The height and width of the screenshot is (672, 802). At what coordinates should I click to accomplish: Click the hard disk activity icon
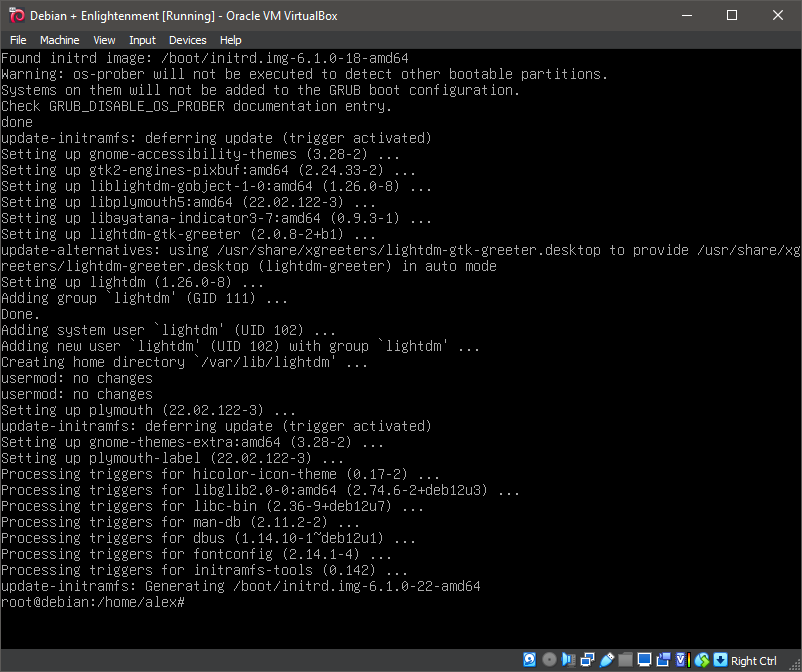click(529, 659)
